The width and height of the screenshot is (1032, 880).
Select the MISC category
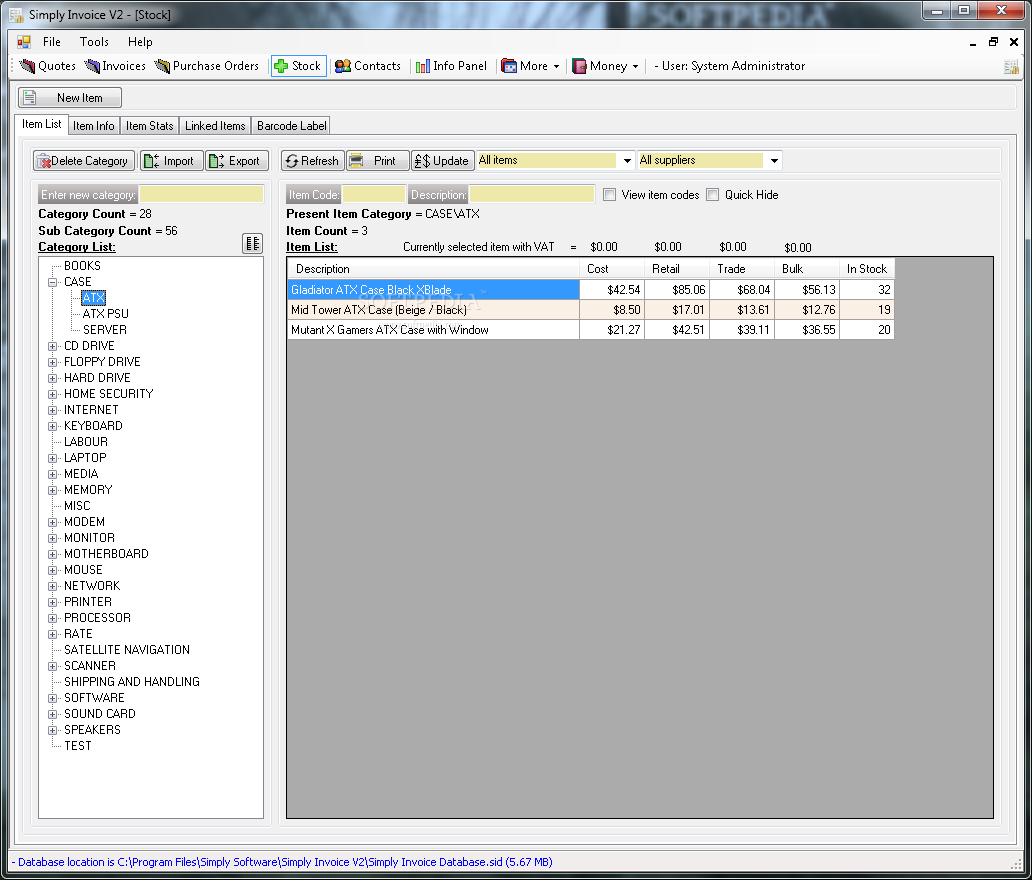(77, 506)
